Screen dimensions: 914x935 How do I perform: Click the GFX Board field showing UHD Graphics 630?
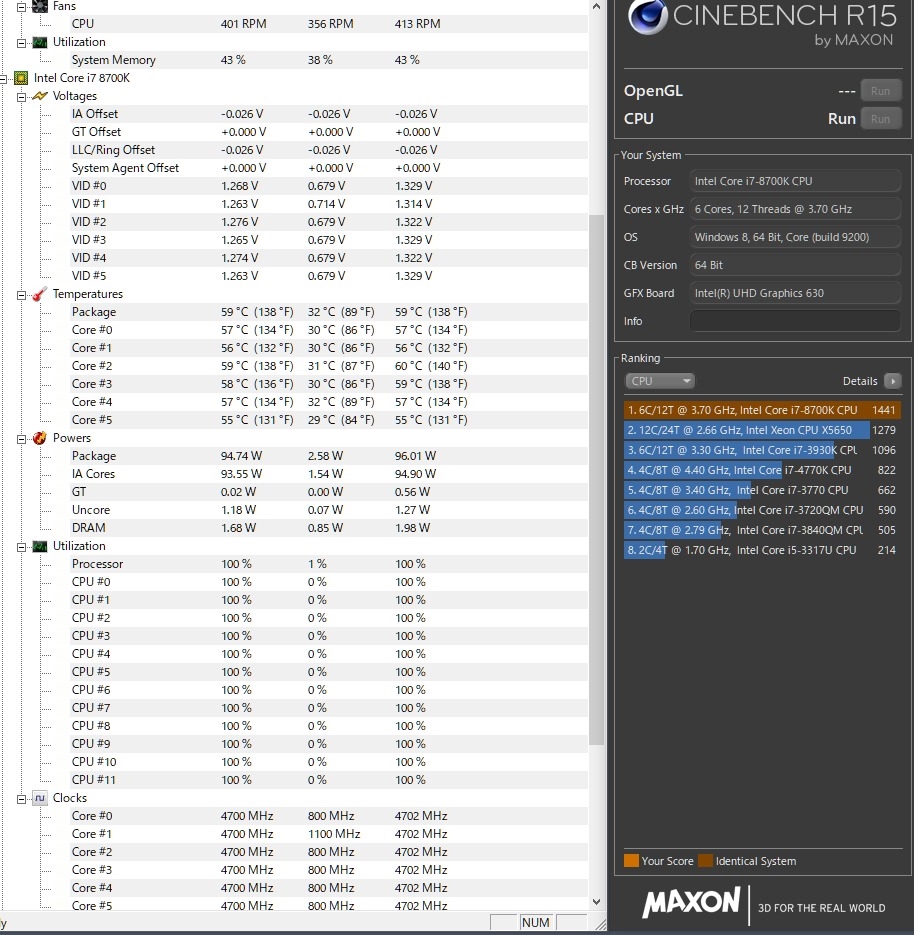pos(795,293)
